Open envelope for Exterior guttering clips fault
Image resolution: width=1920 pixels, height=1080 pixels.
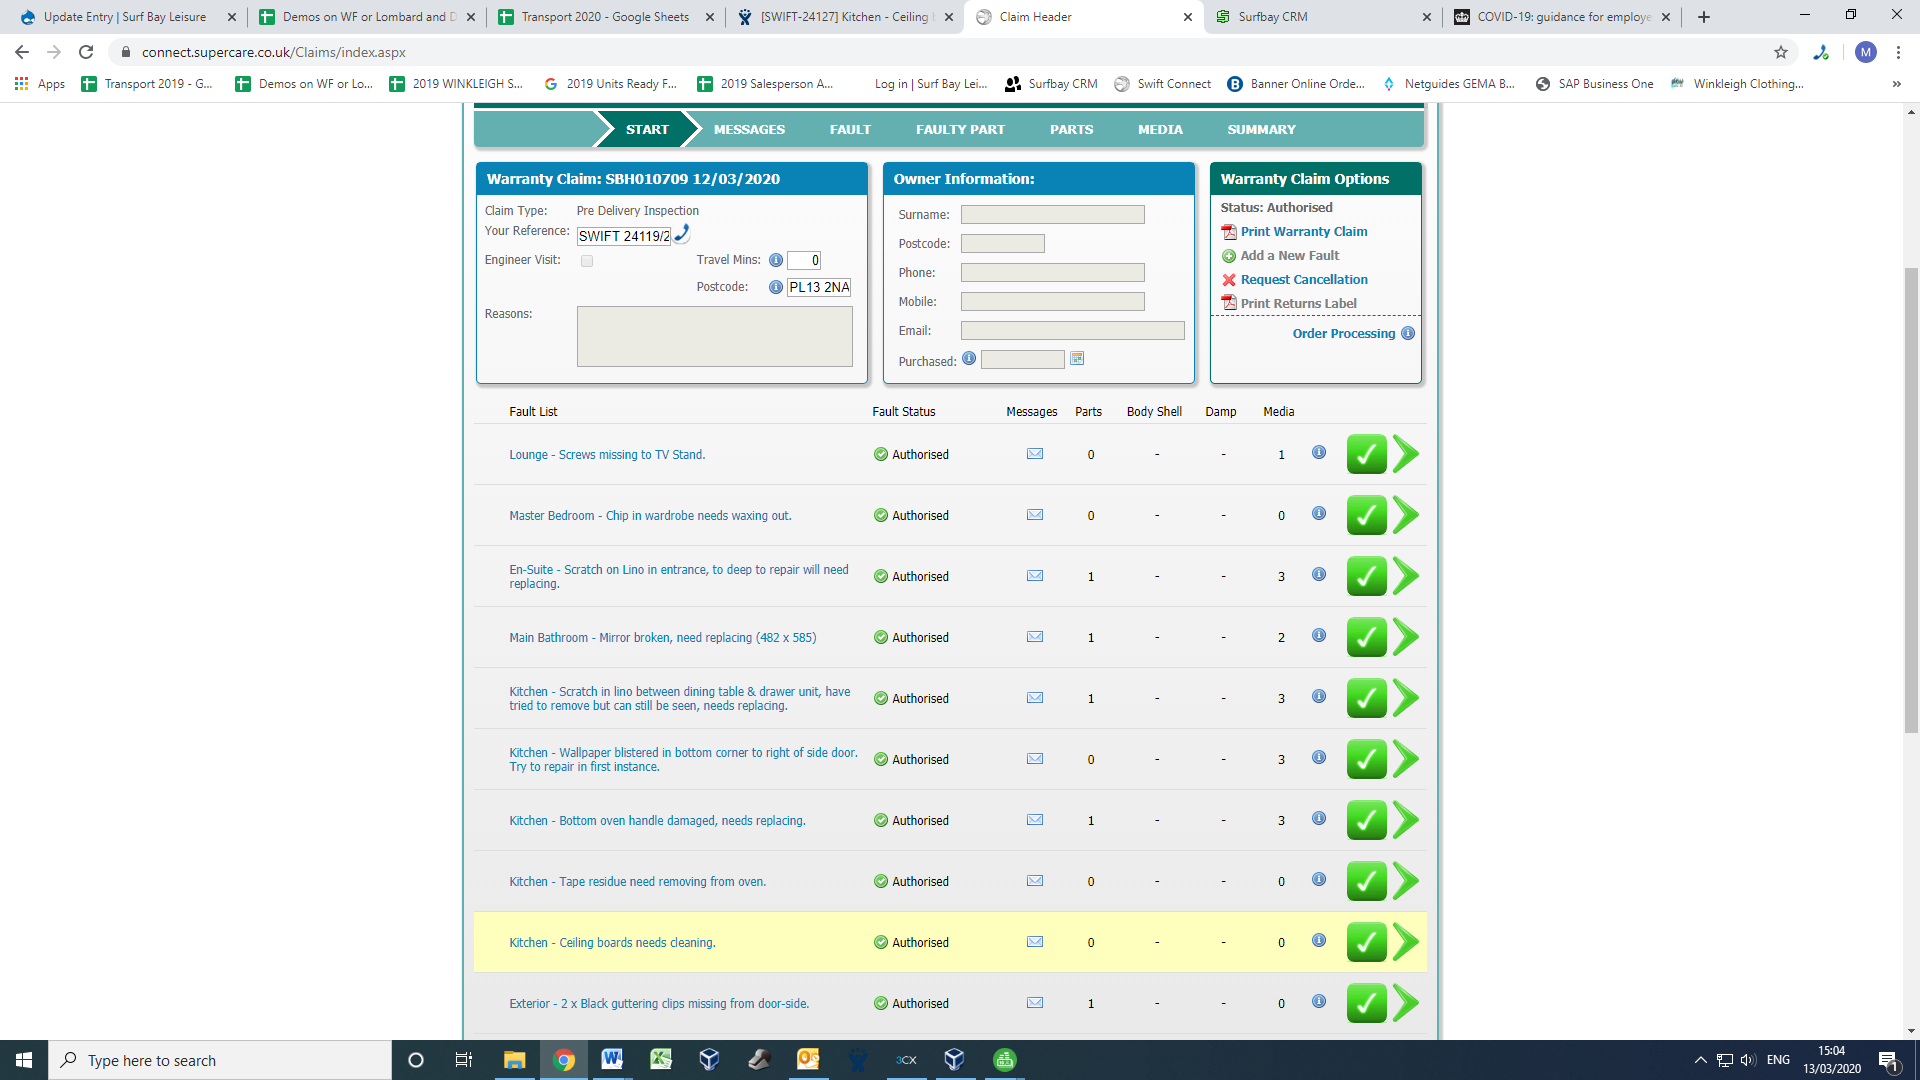coord(1035,1003)
